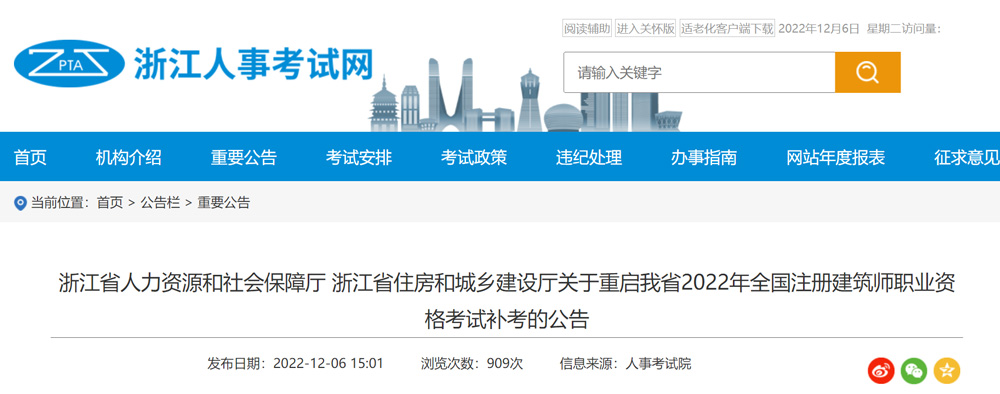
Task: Click the 阅读辅助 accessibility button
Action: [x=587, y=28]
